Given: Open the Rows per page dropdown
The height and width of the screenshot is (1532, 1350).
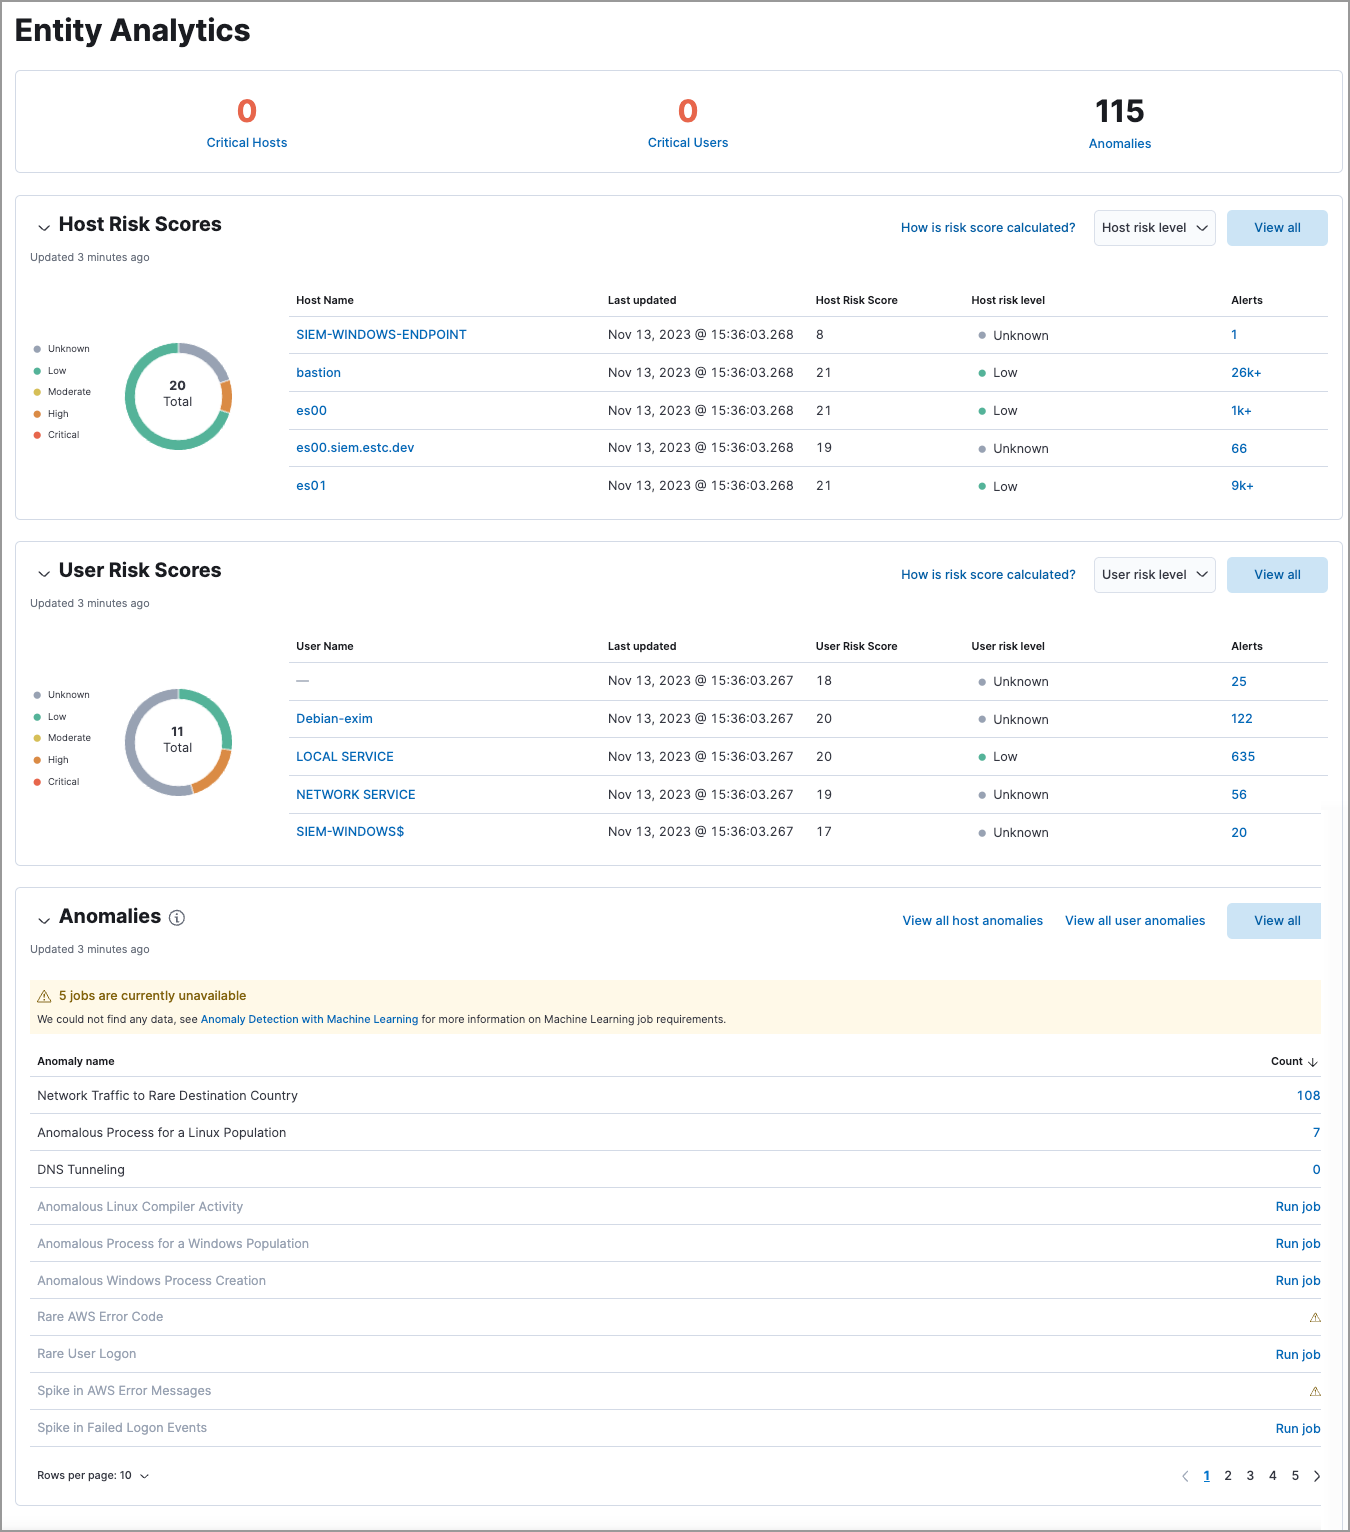Looking at the screenshot, I should [93, 1475].
